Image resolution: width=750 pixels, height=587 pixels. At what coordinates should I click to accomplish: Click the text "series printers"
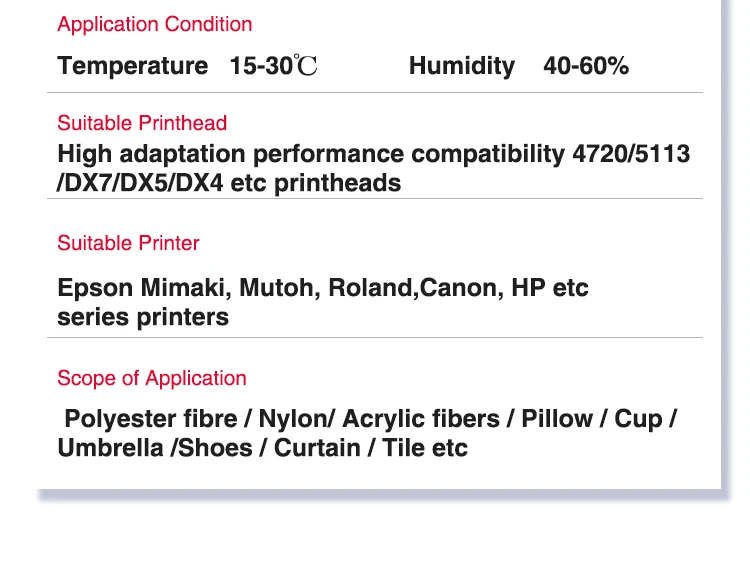pos(143,317)
